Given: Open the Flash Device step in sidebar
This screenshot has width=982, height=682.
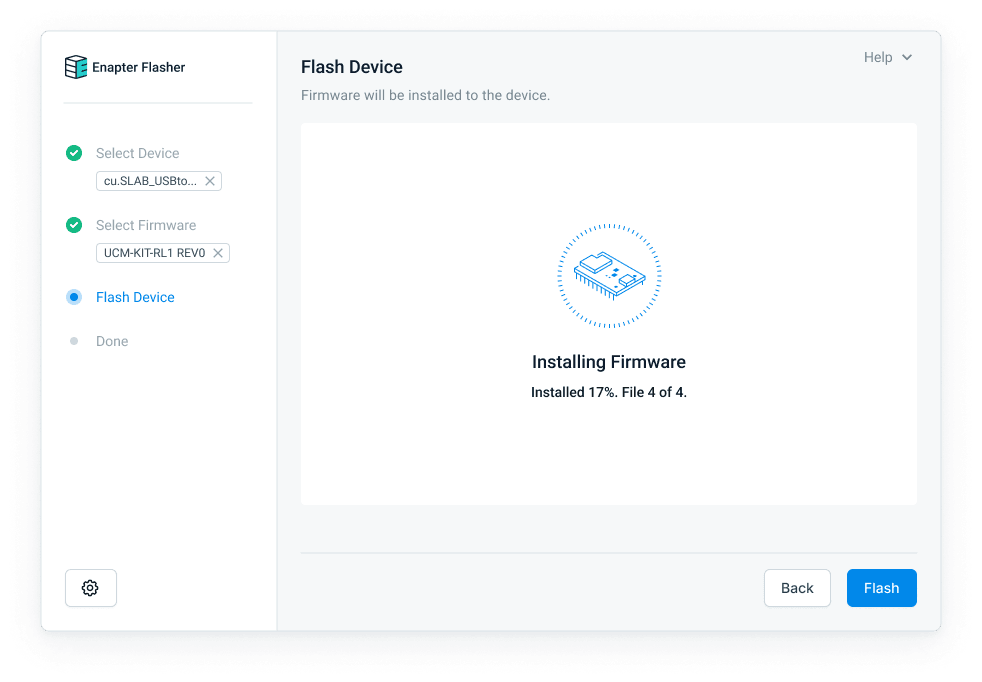Looking at the screenshot, I should 135,297.
